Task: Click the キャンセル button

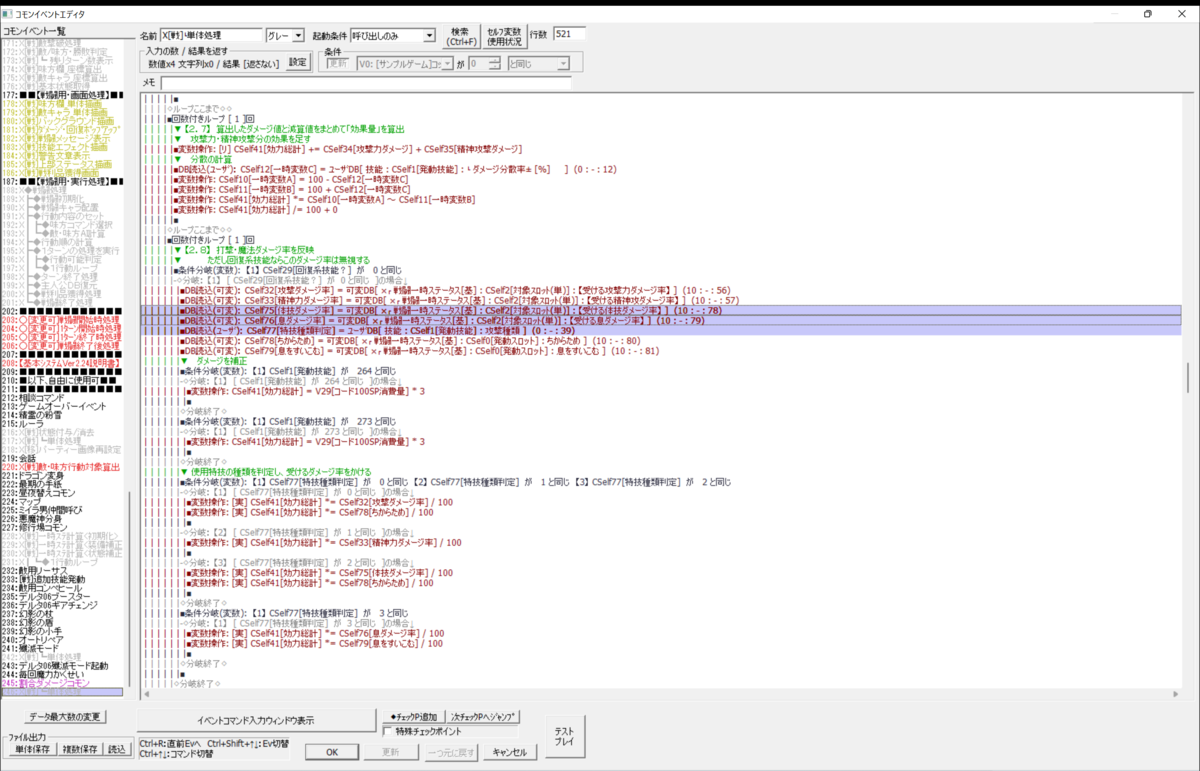Action: click(x=509, y=752)
